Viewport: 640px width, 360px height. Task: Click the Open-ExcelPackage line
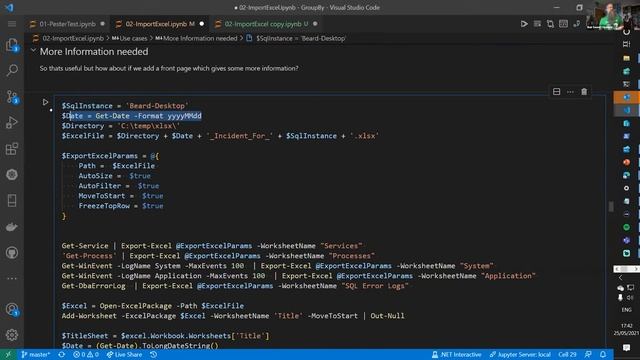(153, 306)
